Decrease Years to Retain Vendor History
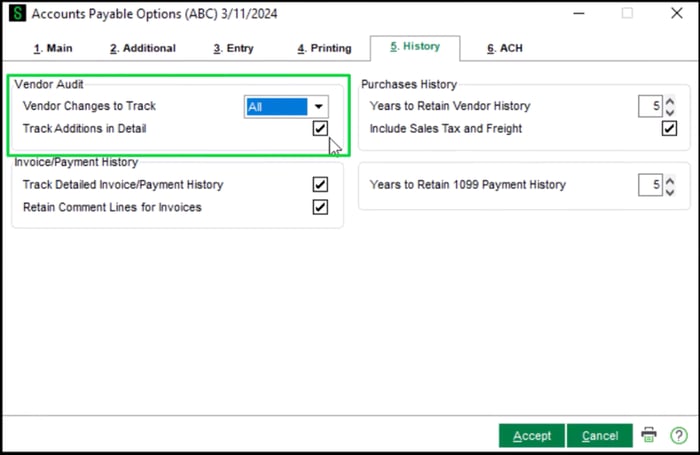The height and width of the screenshot is (455, 700). pos(670,111)
